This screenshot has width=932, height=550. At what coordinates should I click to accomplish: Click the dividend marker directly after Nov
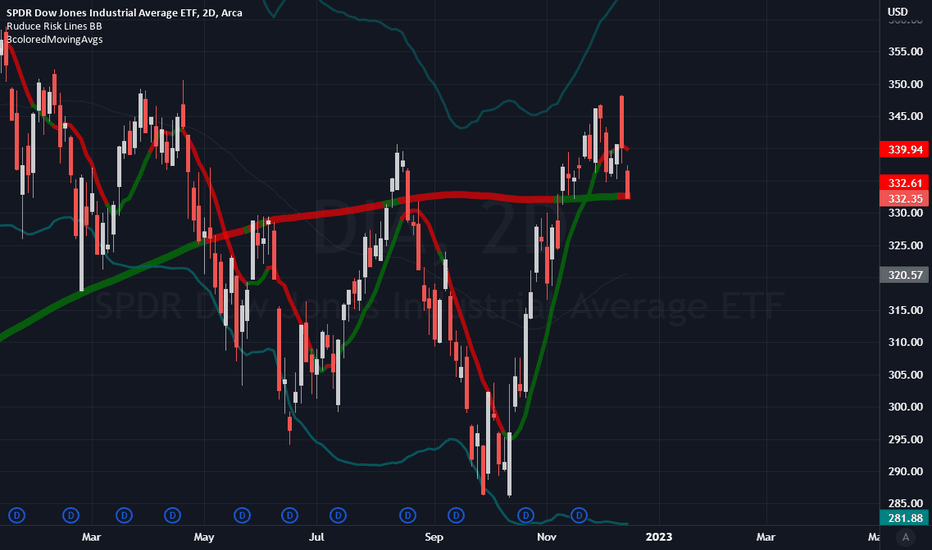coord(579,515)
